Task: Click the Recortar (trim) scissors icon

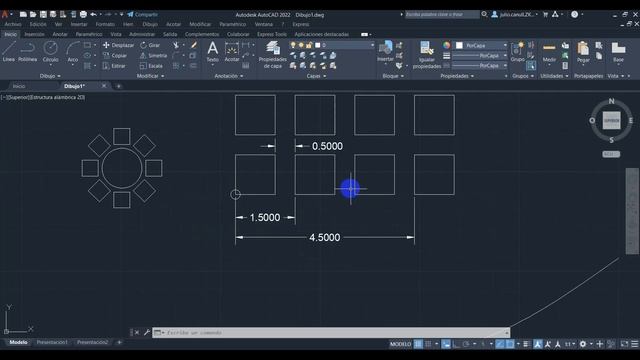Action: [x=176, y=45]
